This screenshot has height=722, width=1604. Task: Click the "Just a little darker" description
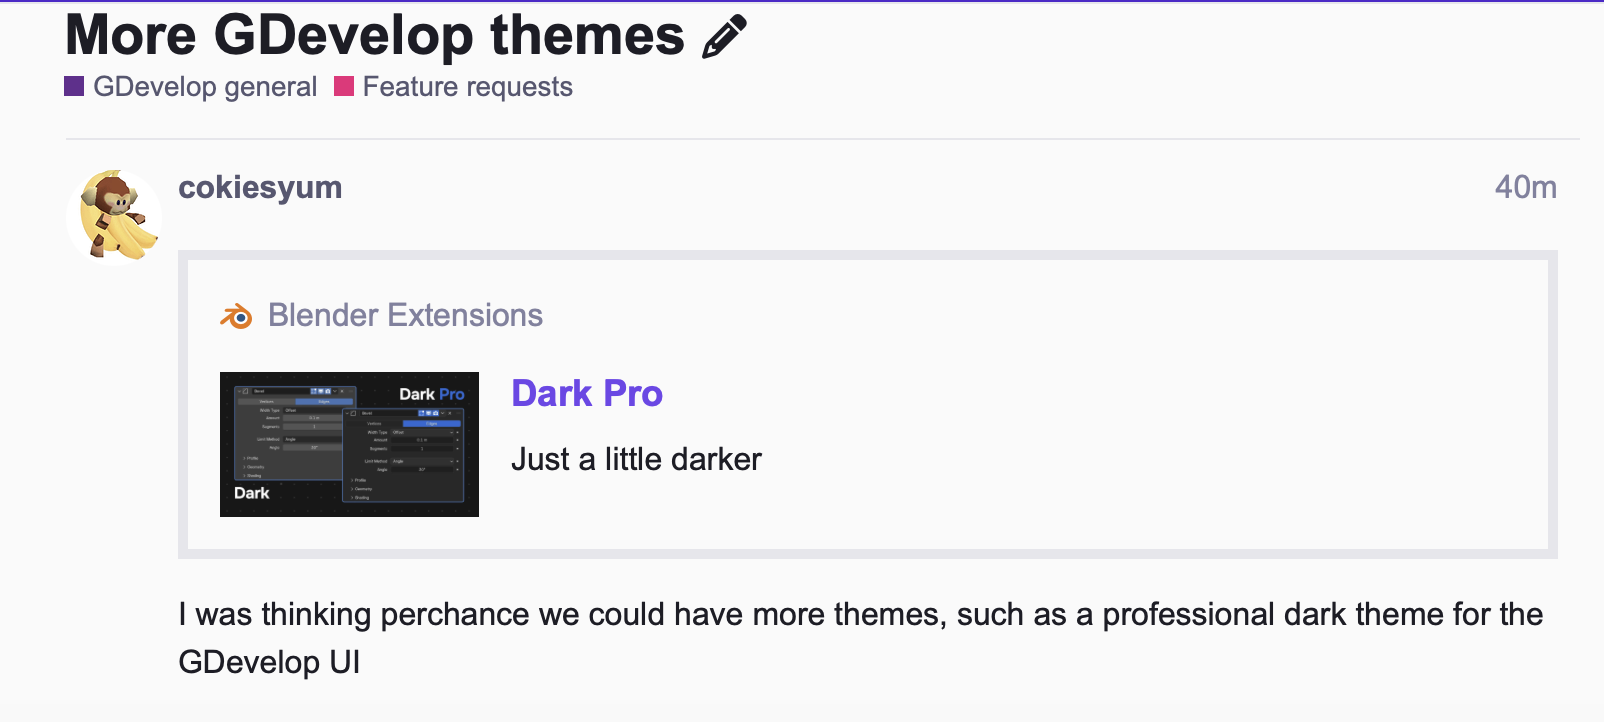(x=636, y=460)
